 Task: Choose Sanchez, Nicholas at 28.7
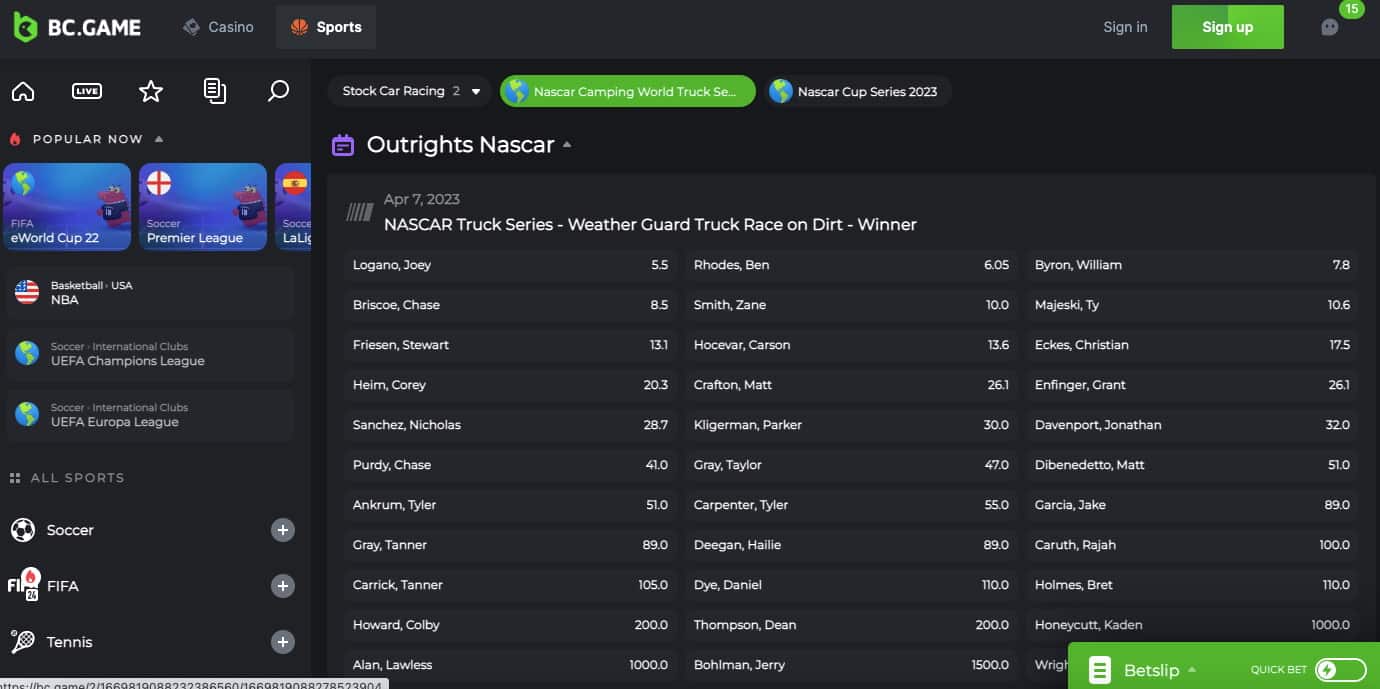point(510,425)
